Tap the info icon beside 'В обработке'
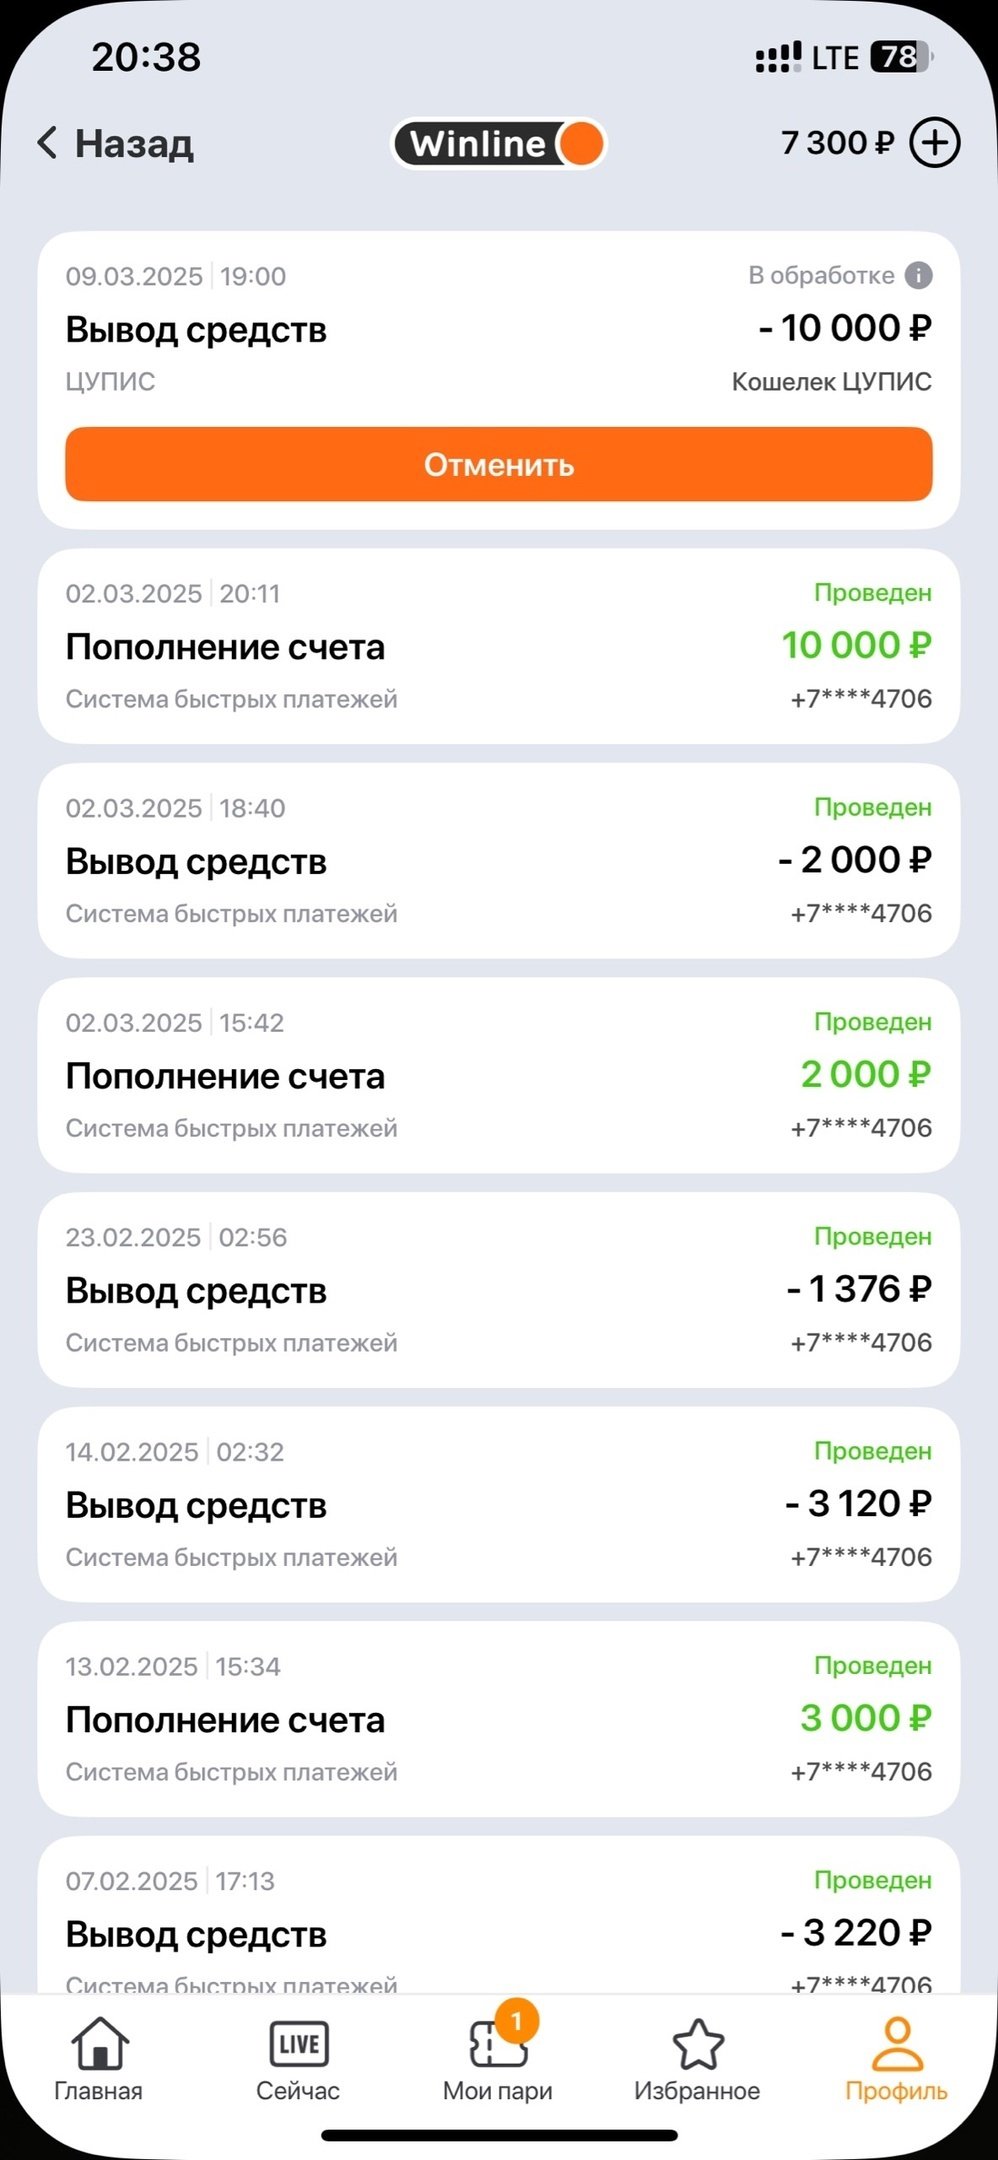 (918, 276)
